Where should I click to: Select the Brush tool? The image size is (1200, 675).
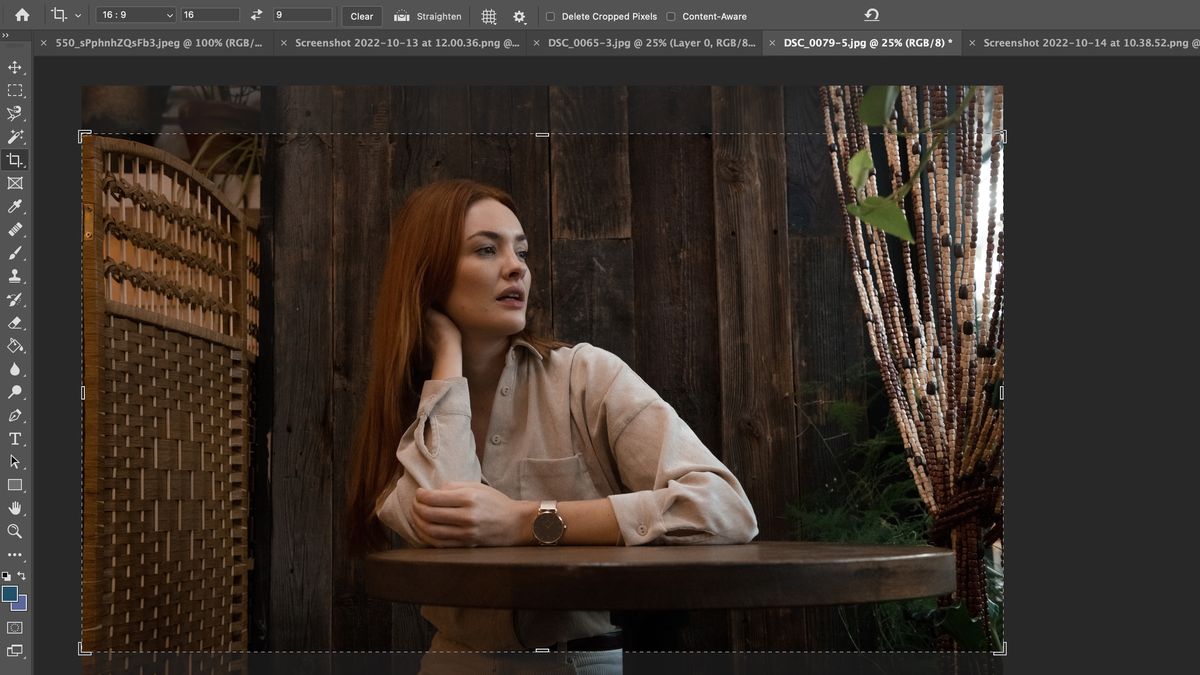tap(14, 253)
